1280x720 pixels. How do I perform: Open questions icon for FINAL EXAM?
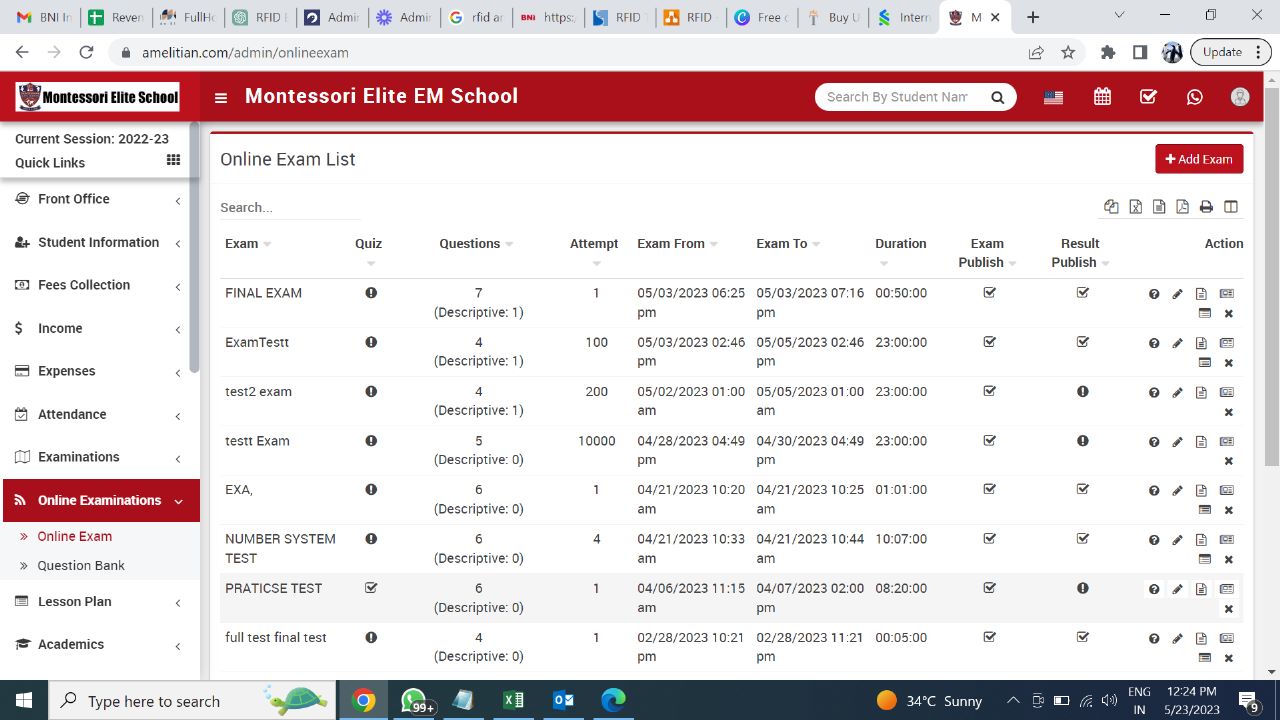(1154, 294)
